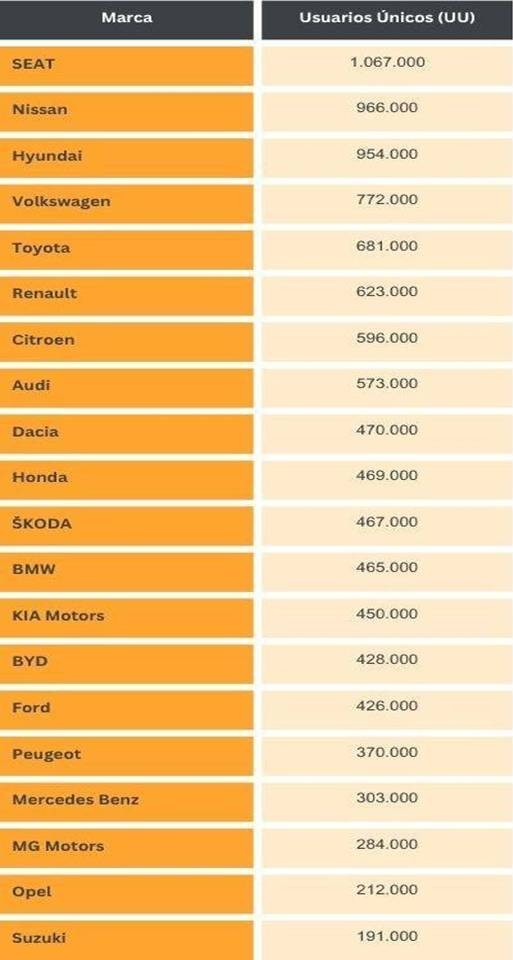513x960 pixels.
Task: Select the Mercedes Benz cell
Action: coord(126,802)
